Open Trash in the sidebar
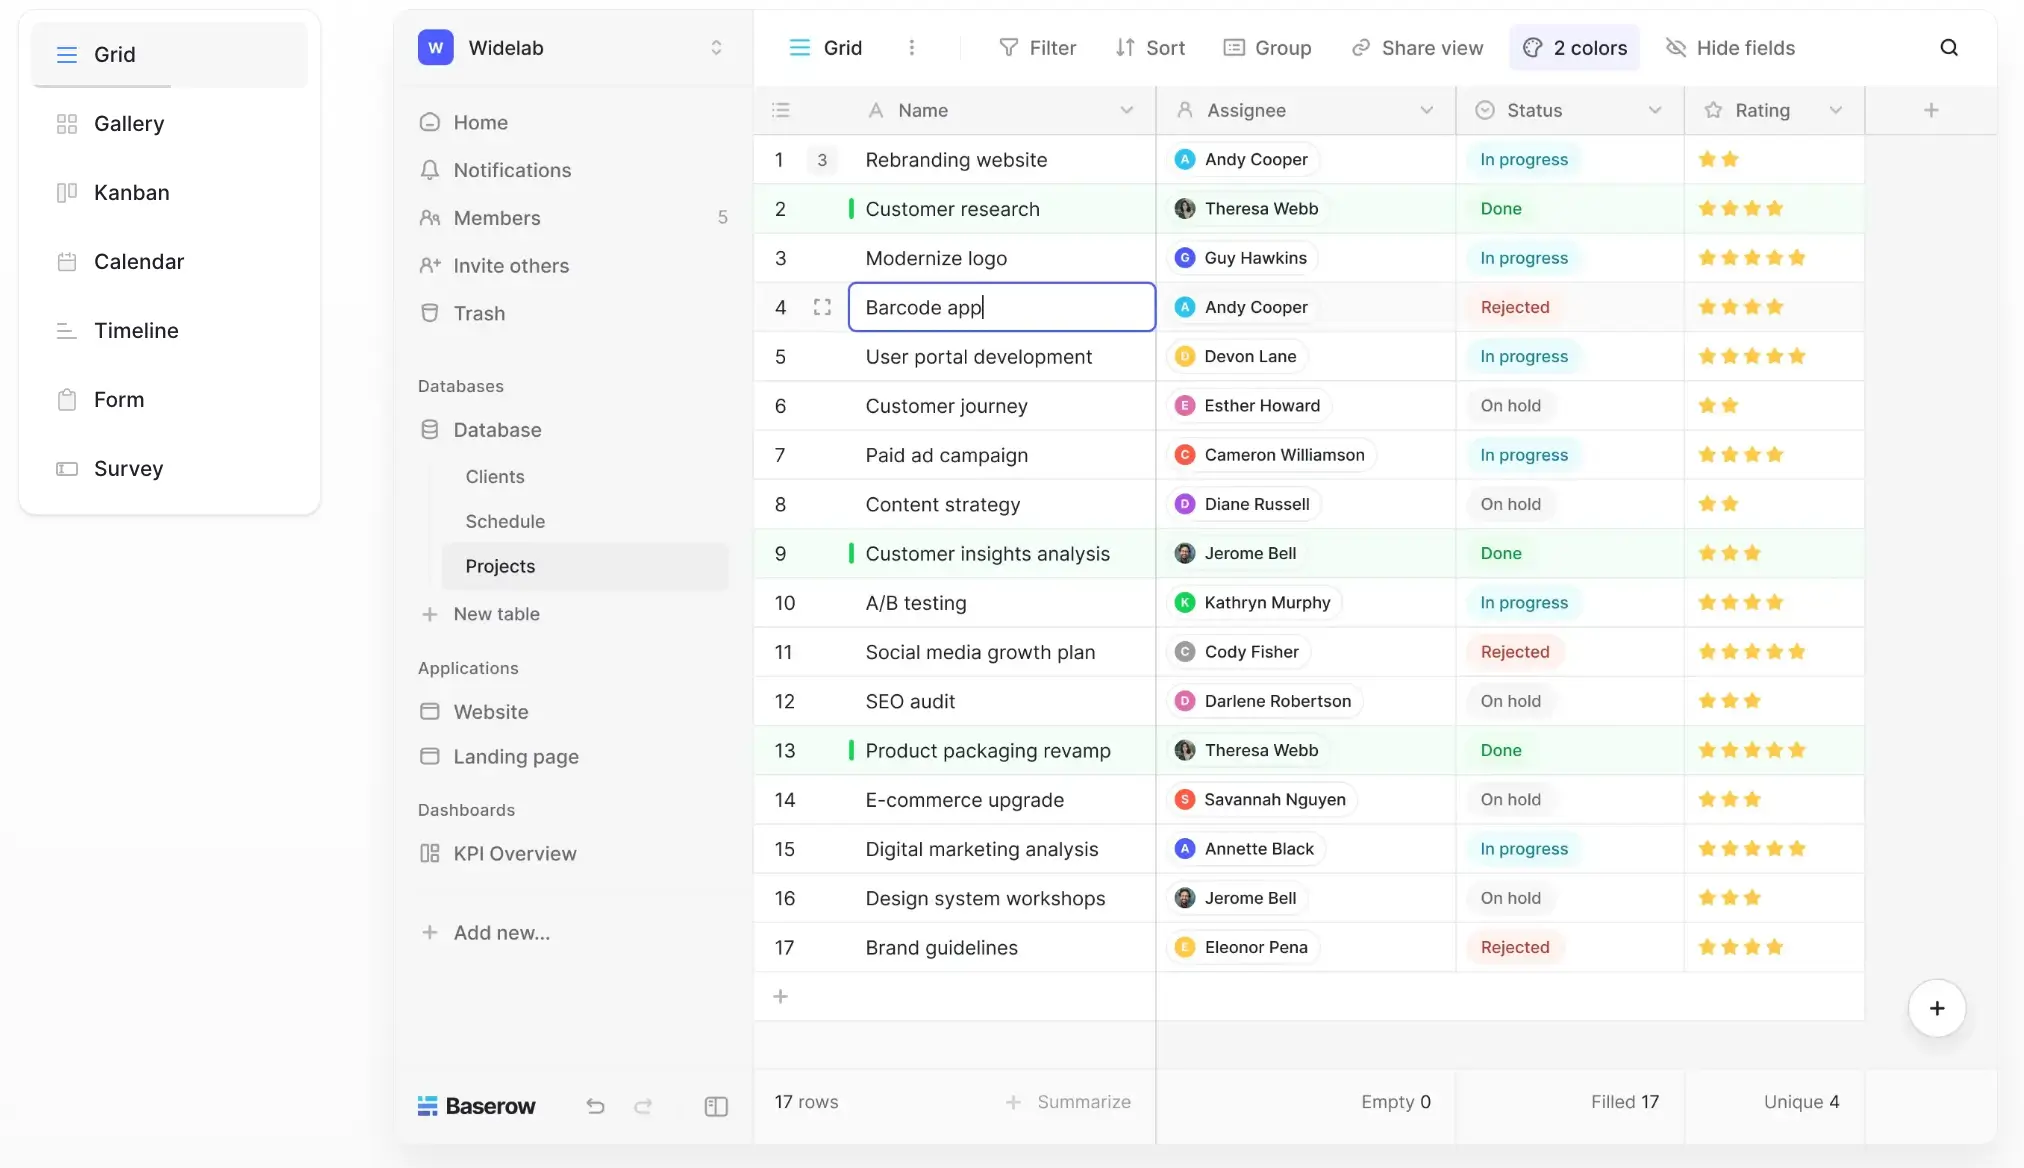This screenshot has width=2024, height=1168. coord(478,313)
